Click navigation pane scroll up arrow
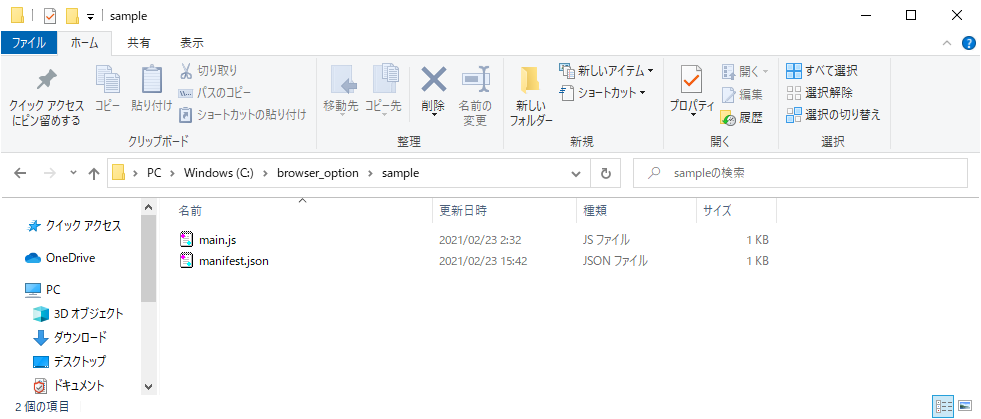 coord(148,207)
